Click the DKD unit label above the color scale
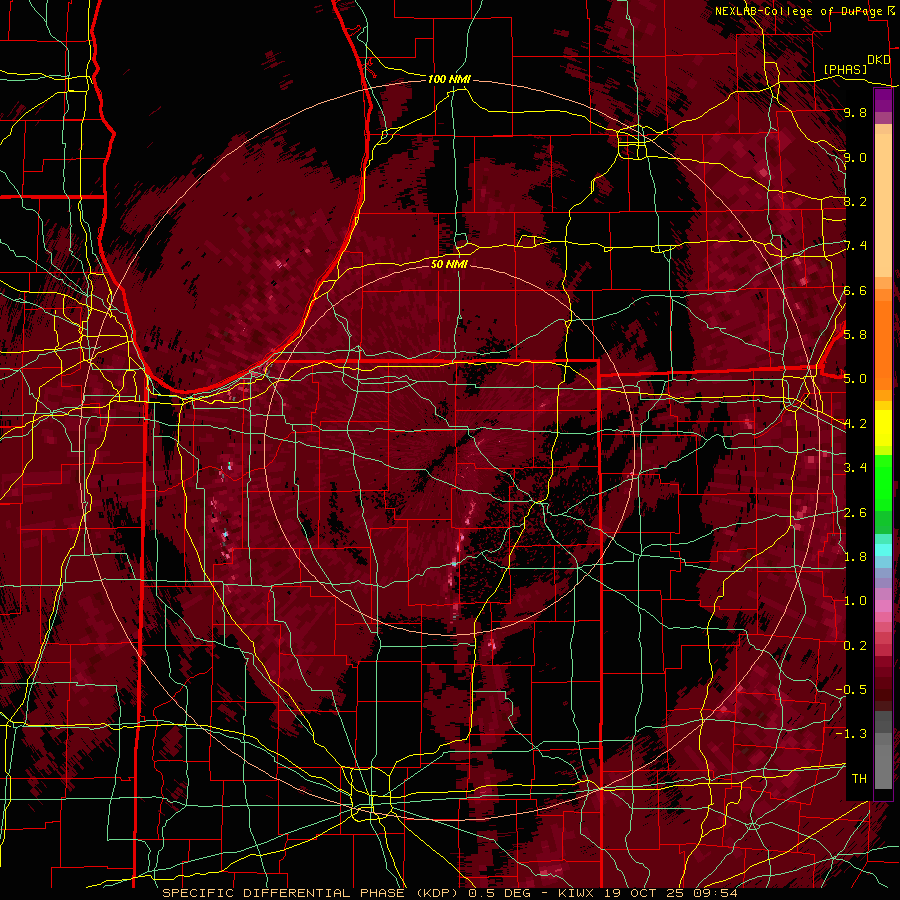This screenshot has width=900, height=900. [x=879, y=60]
